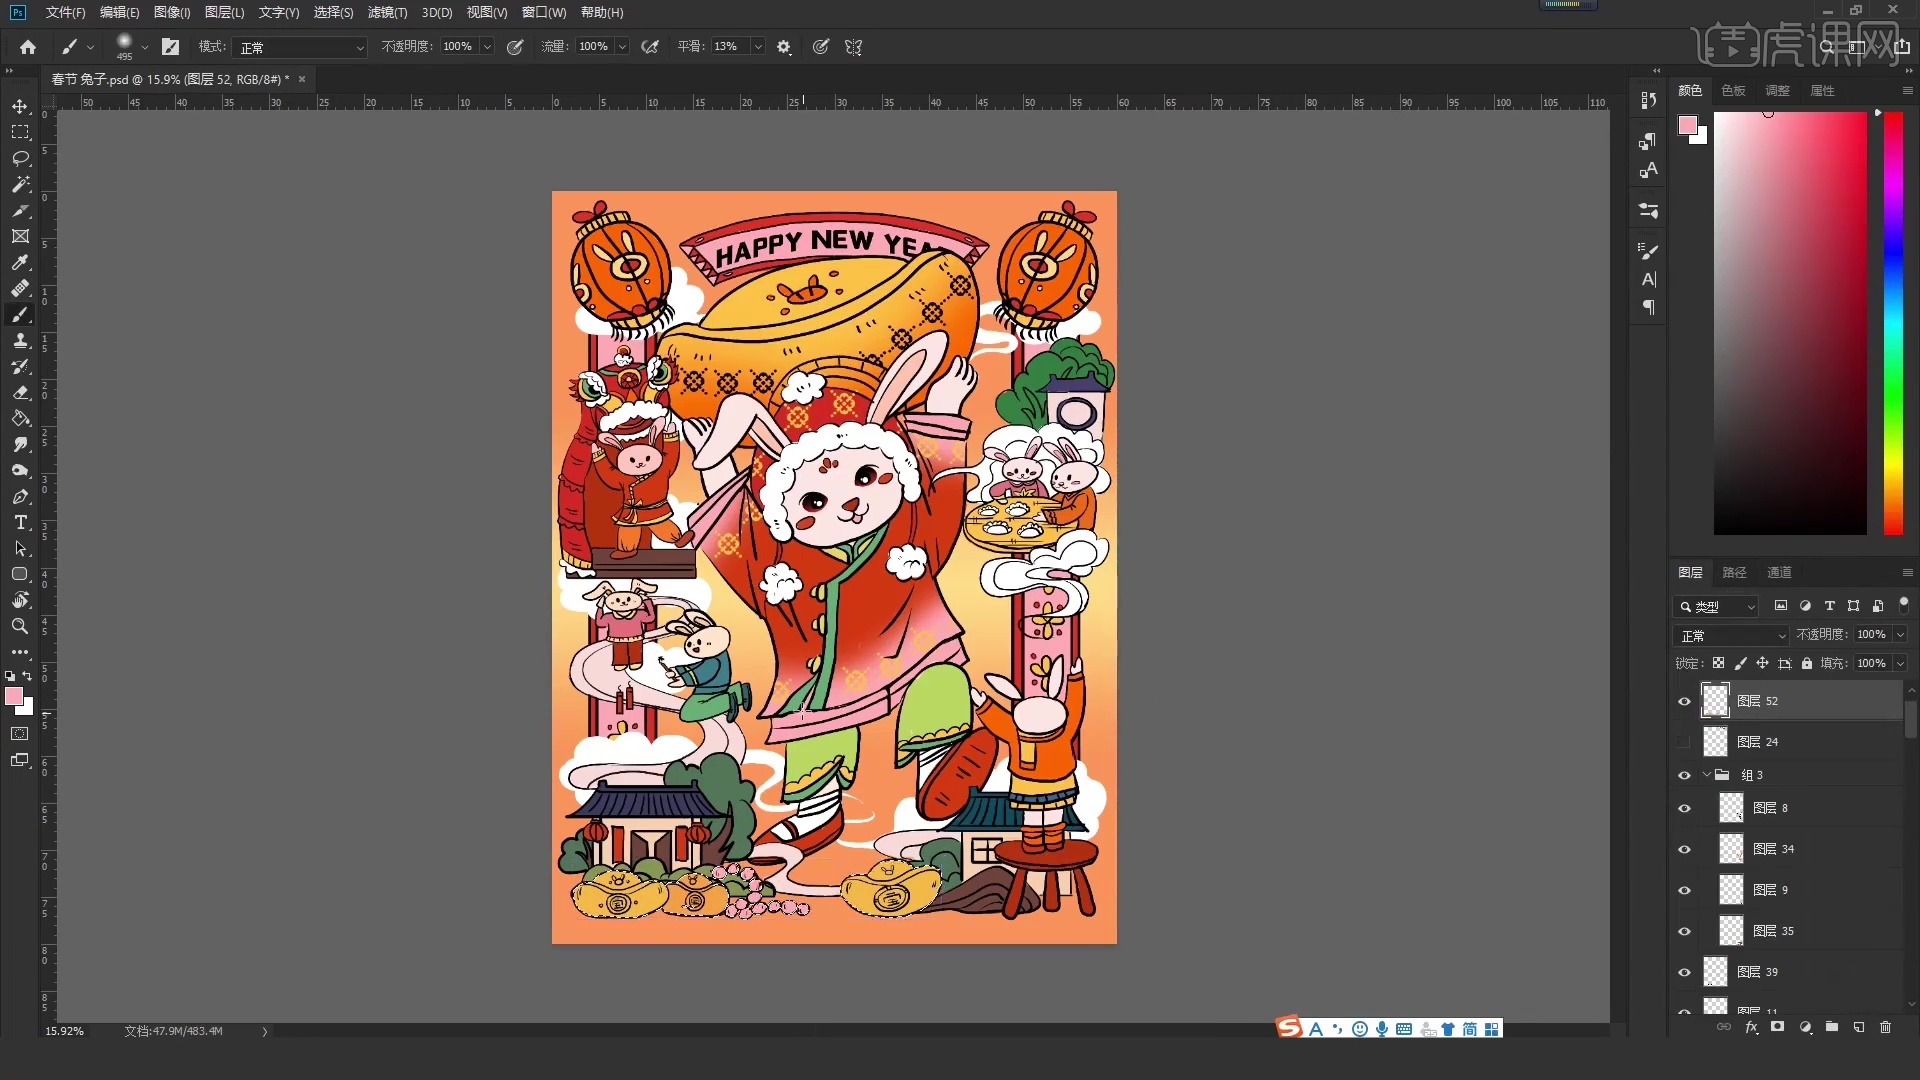Open smoothing 平滑 dropdown arrow

758,47
